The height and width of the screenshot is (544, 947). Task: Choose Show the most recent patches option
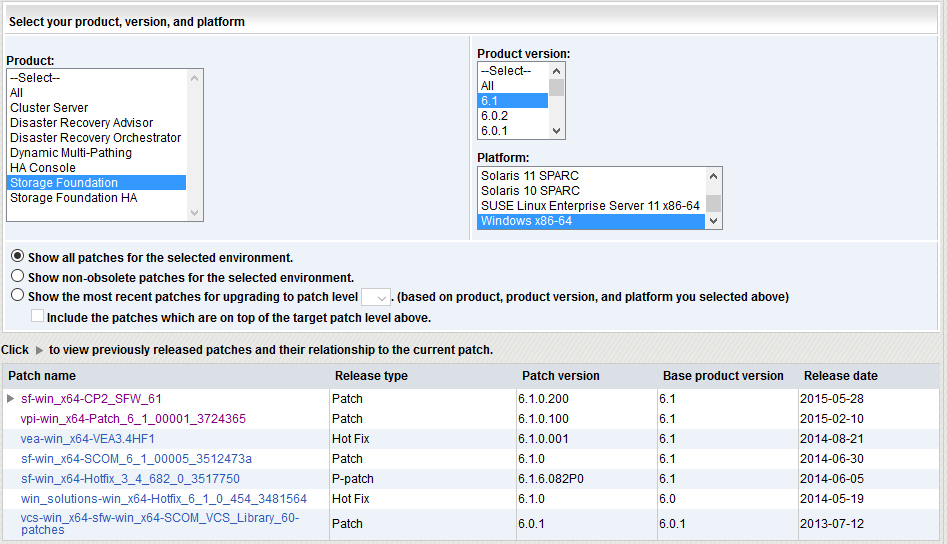click(17, 296)
